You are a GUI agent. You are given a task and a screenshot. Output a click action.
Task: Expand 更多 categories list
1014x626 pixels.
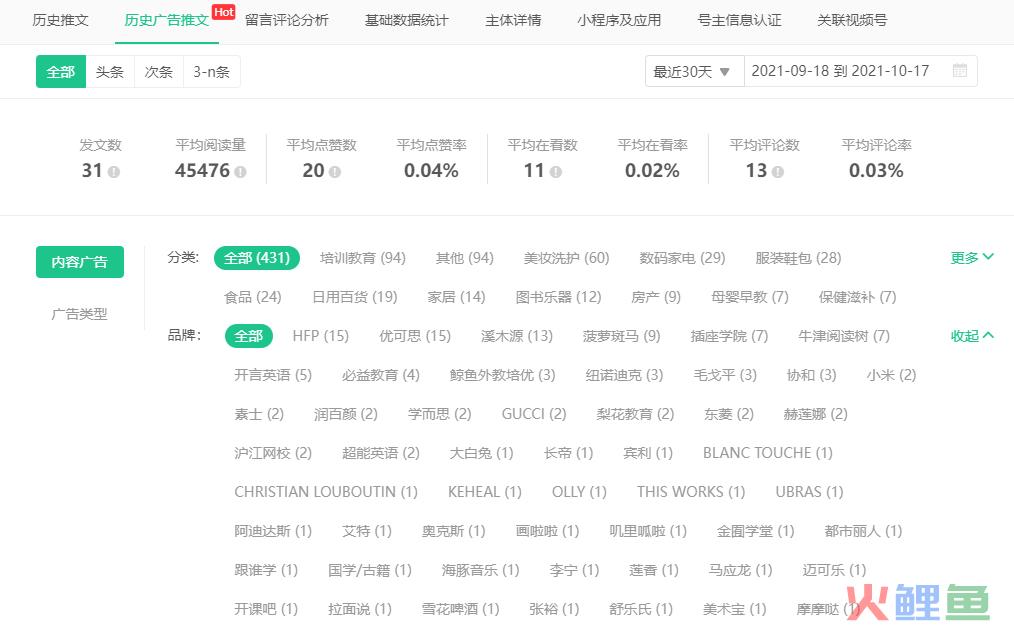[x=971, y=257]
